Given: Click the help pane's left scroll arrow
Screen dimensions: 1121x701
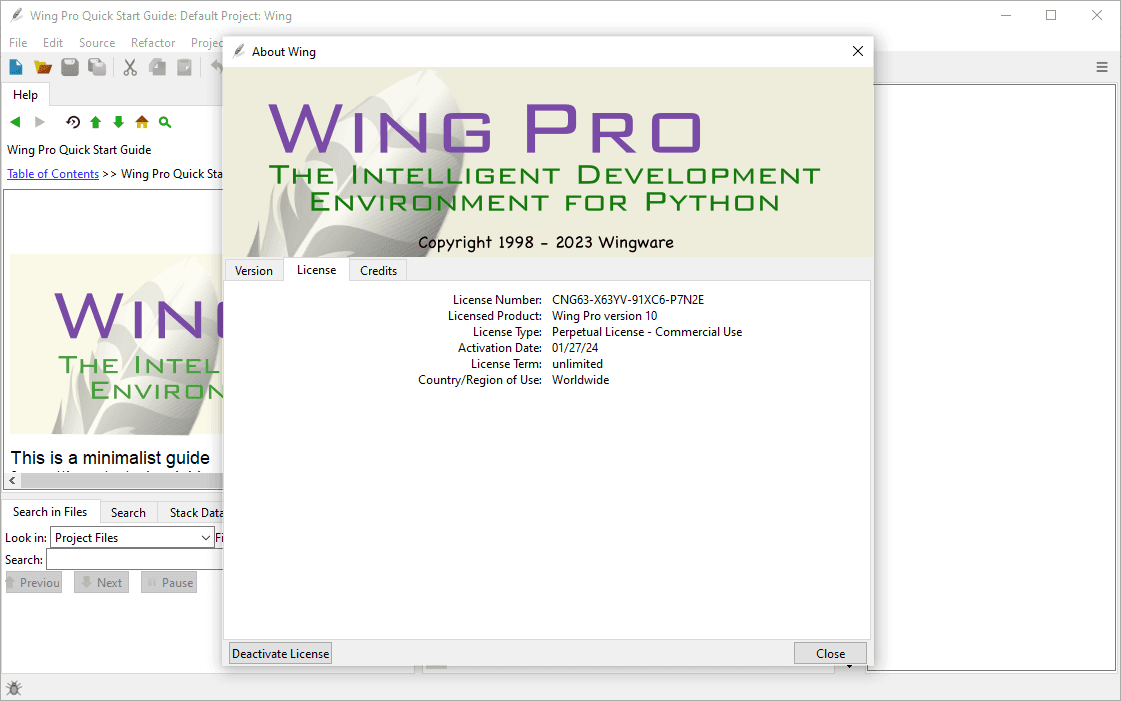Looking at the screenshot, I should coord(12,480).
